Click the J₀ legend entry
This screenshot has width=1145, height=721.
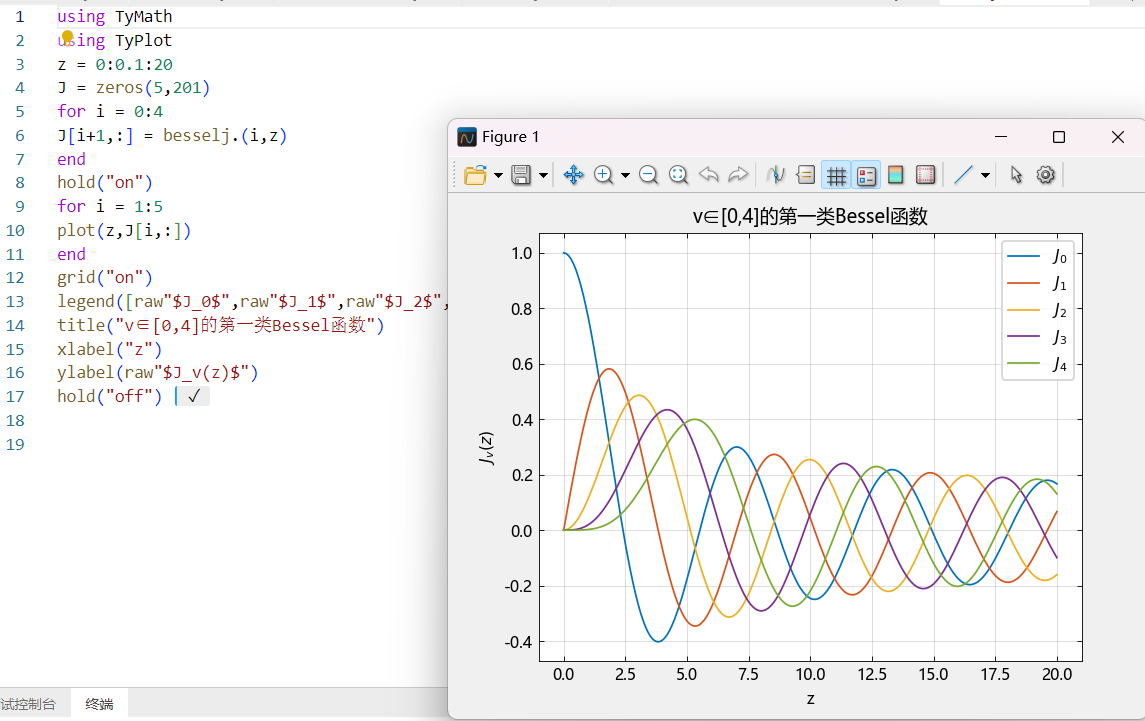pos(1038,256)
